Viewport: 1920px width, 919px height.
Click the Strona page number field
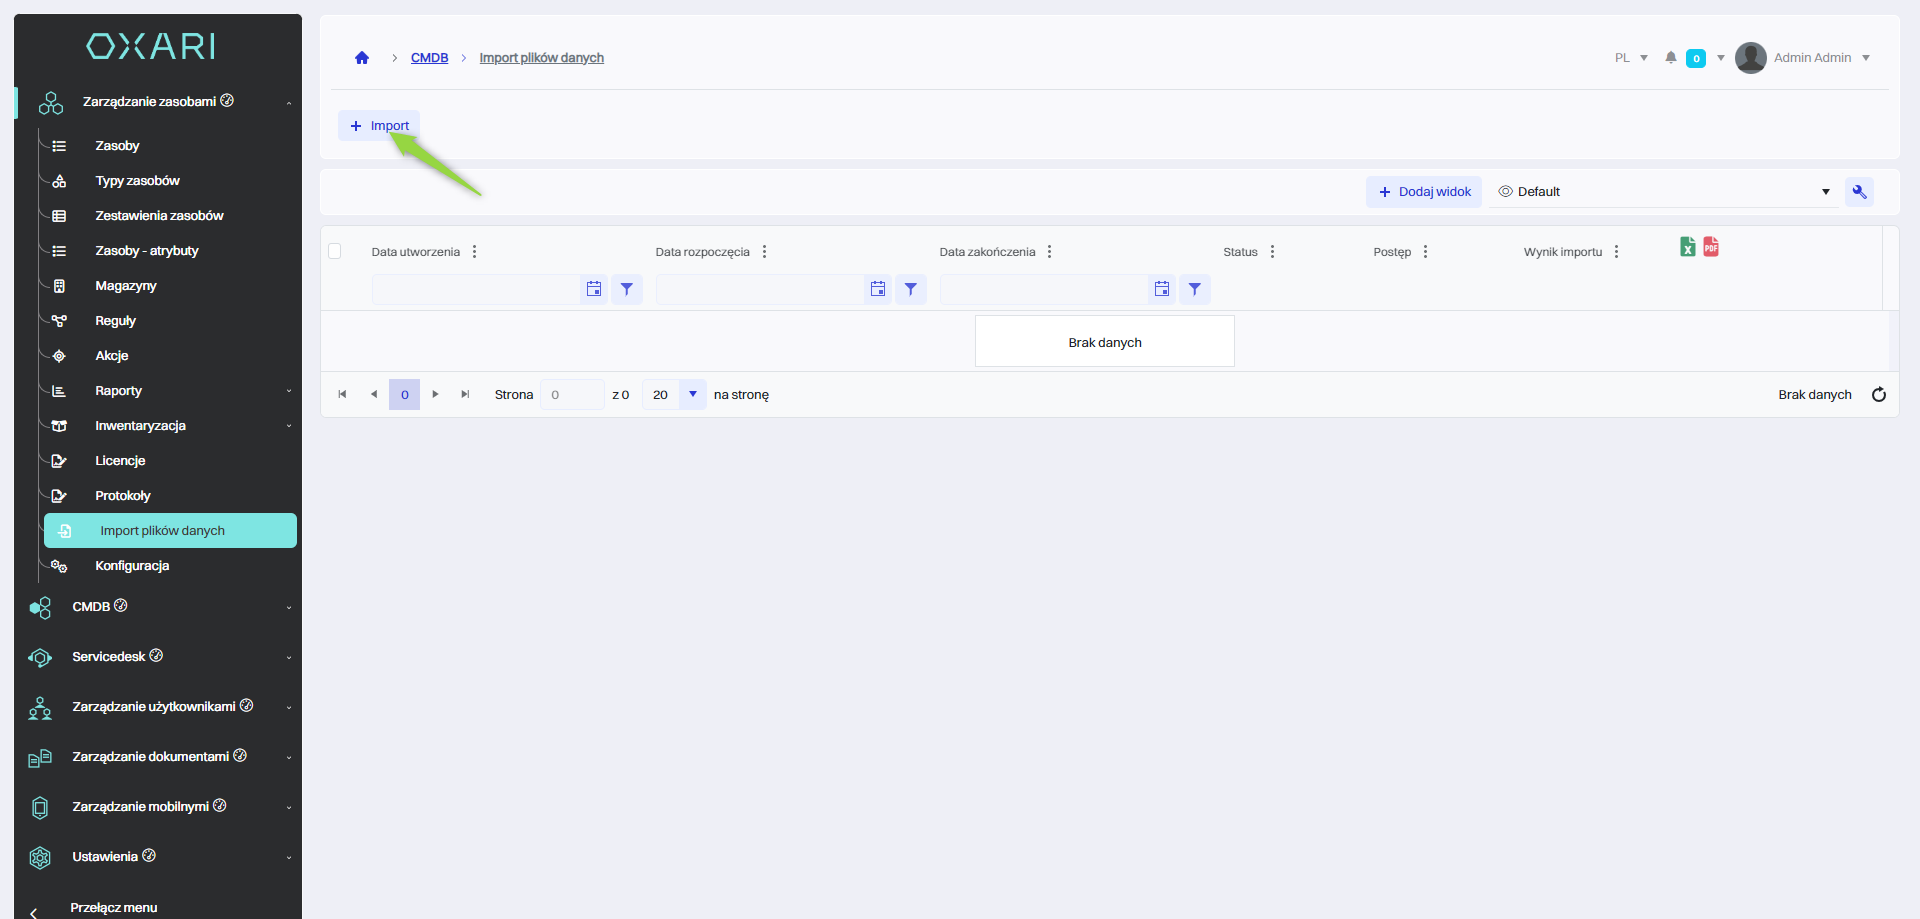571,395
